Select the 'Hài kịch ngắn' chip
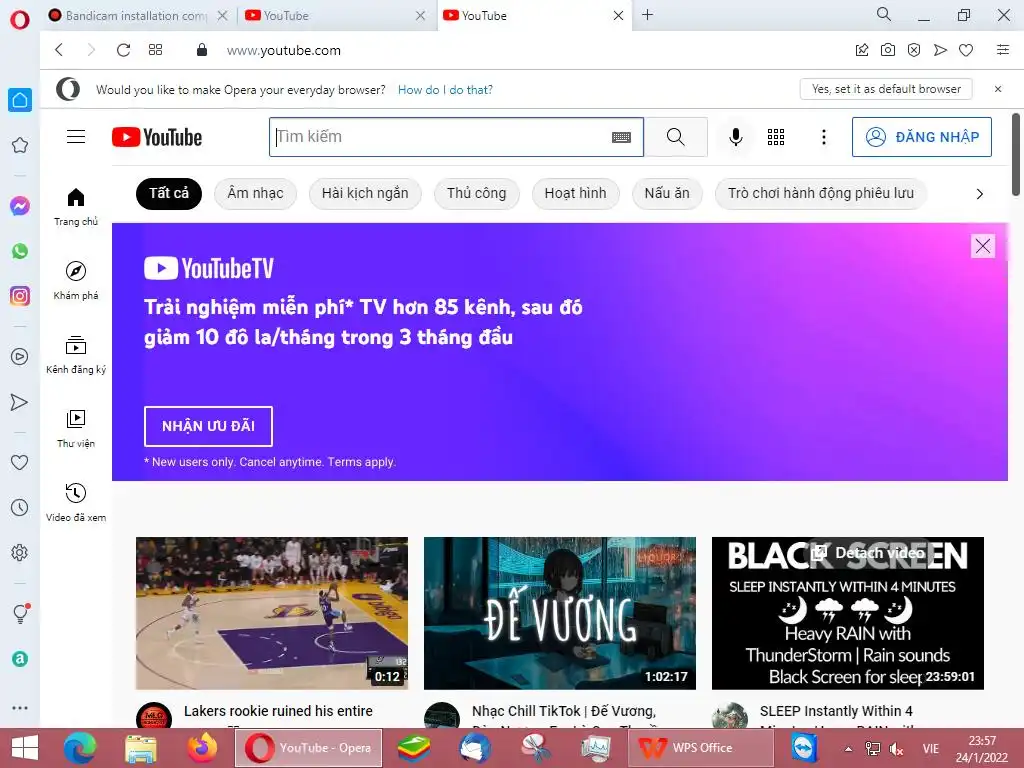Image resolution: width=1024 pixels, height=768 pixels. click(x=365, y=194)
